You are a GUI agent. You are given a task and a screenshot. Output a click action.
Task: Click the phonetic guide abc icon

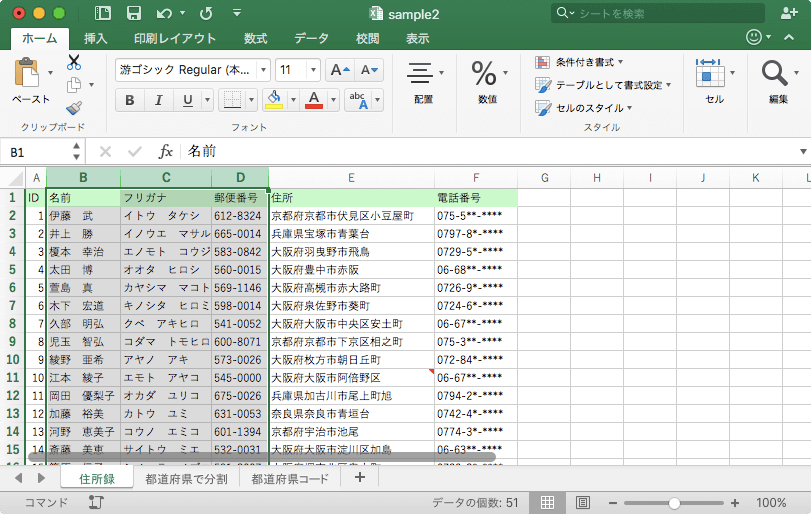(358, 100)
